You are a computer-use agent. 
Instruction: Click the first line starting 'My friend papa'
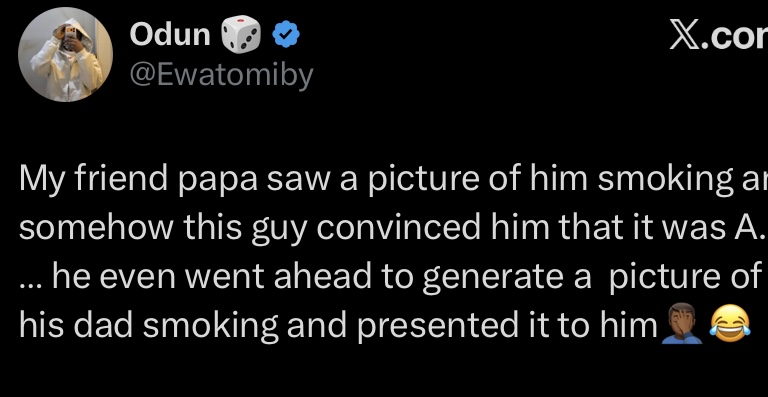point(393,181)
